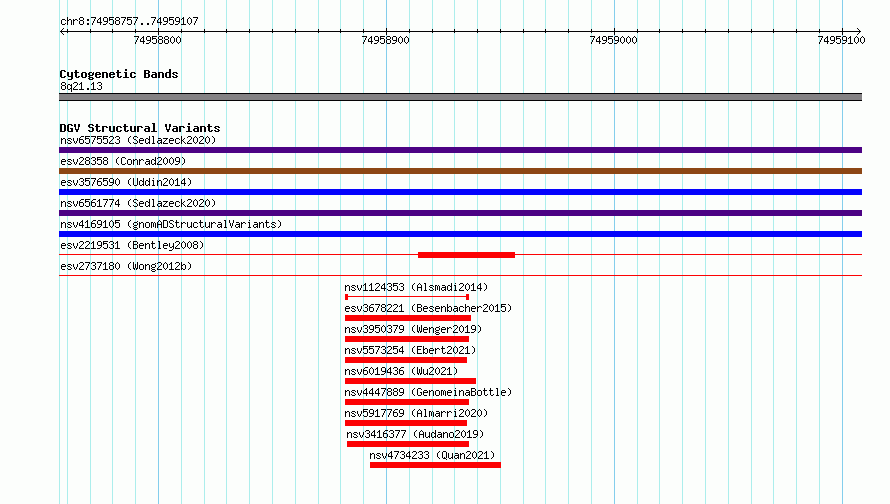Select the thick red esv2219531 segment
The width and height of the screenshot is (890, 504).
(467, 255)
